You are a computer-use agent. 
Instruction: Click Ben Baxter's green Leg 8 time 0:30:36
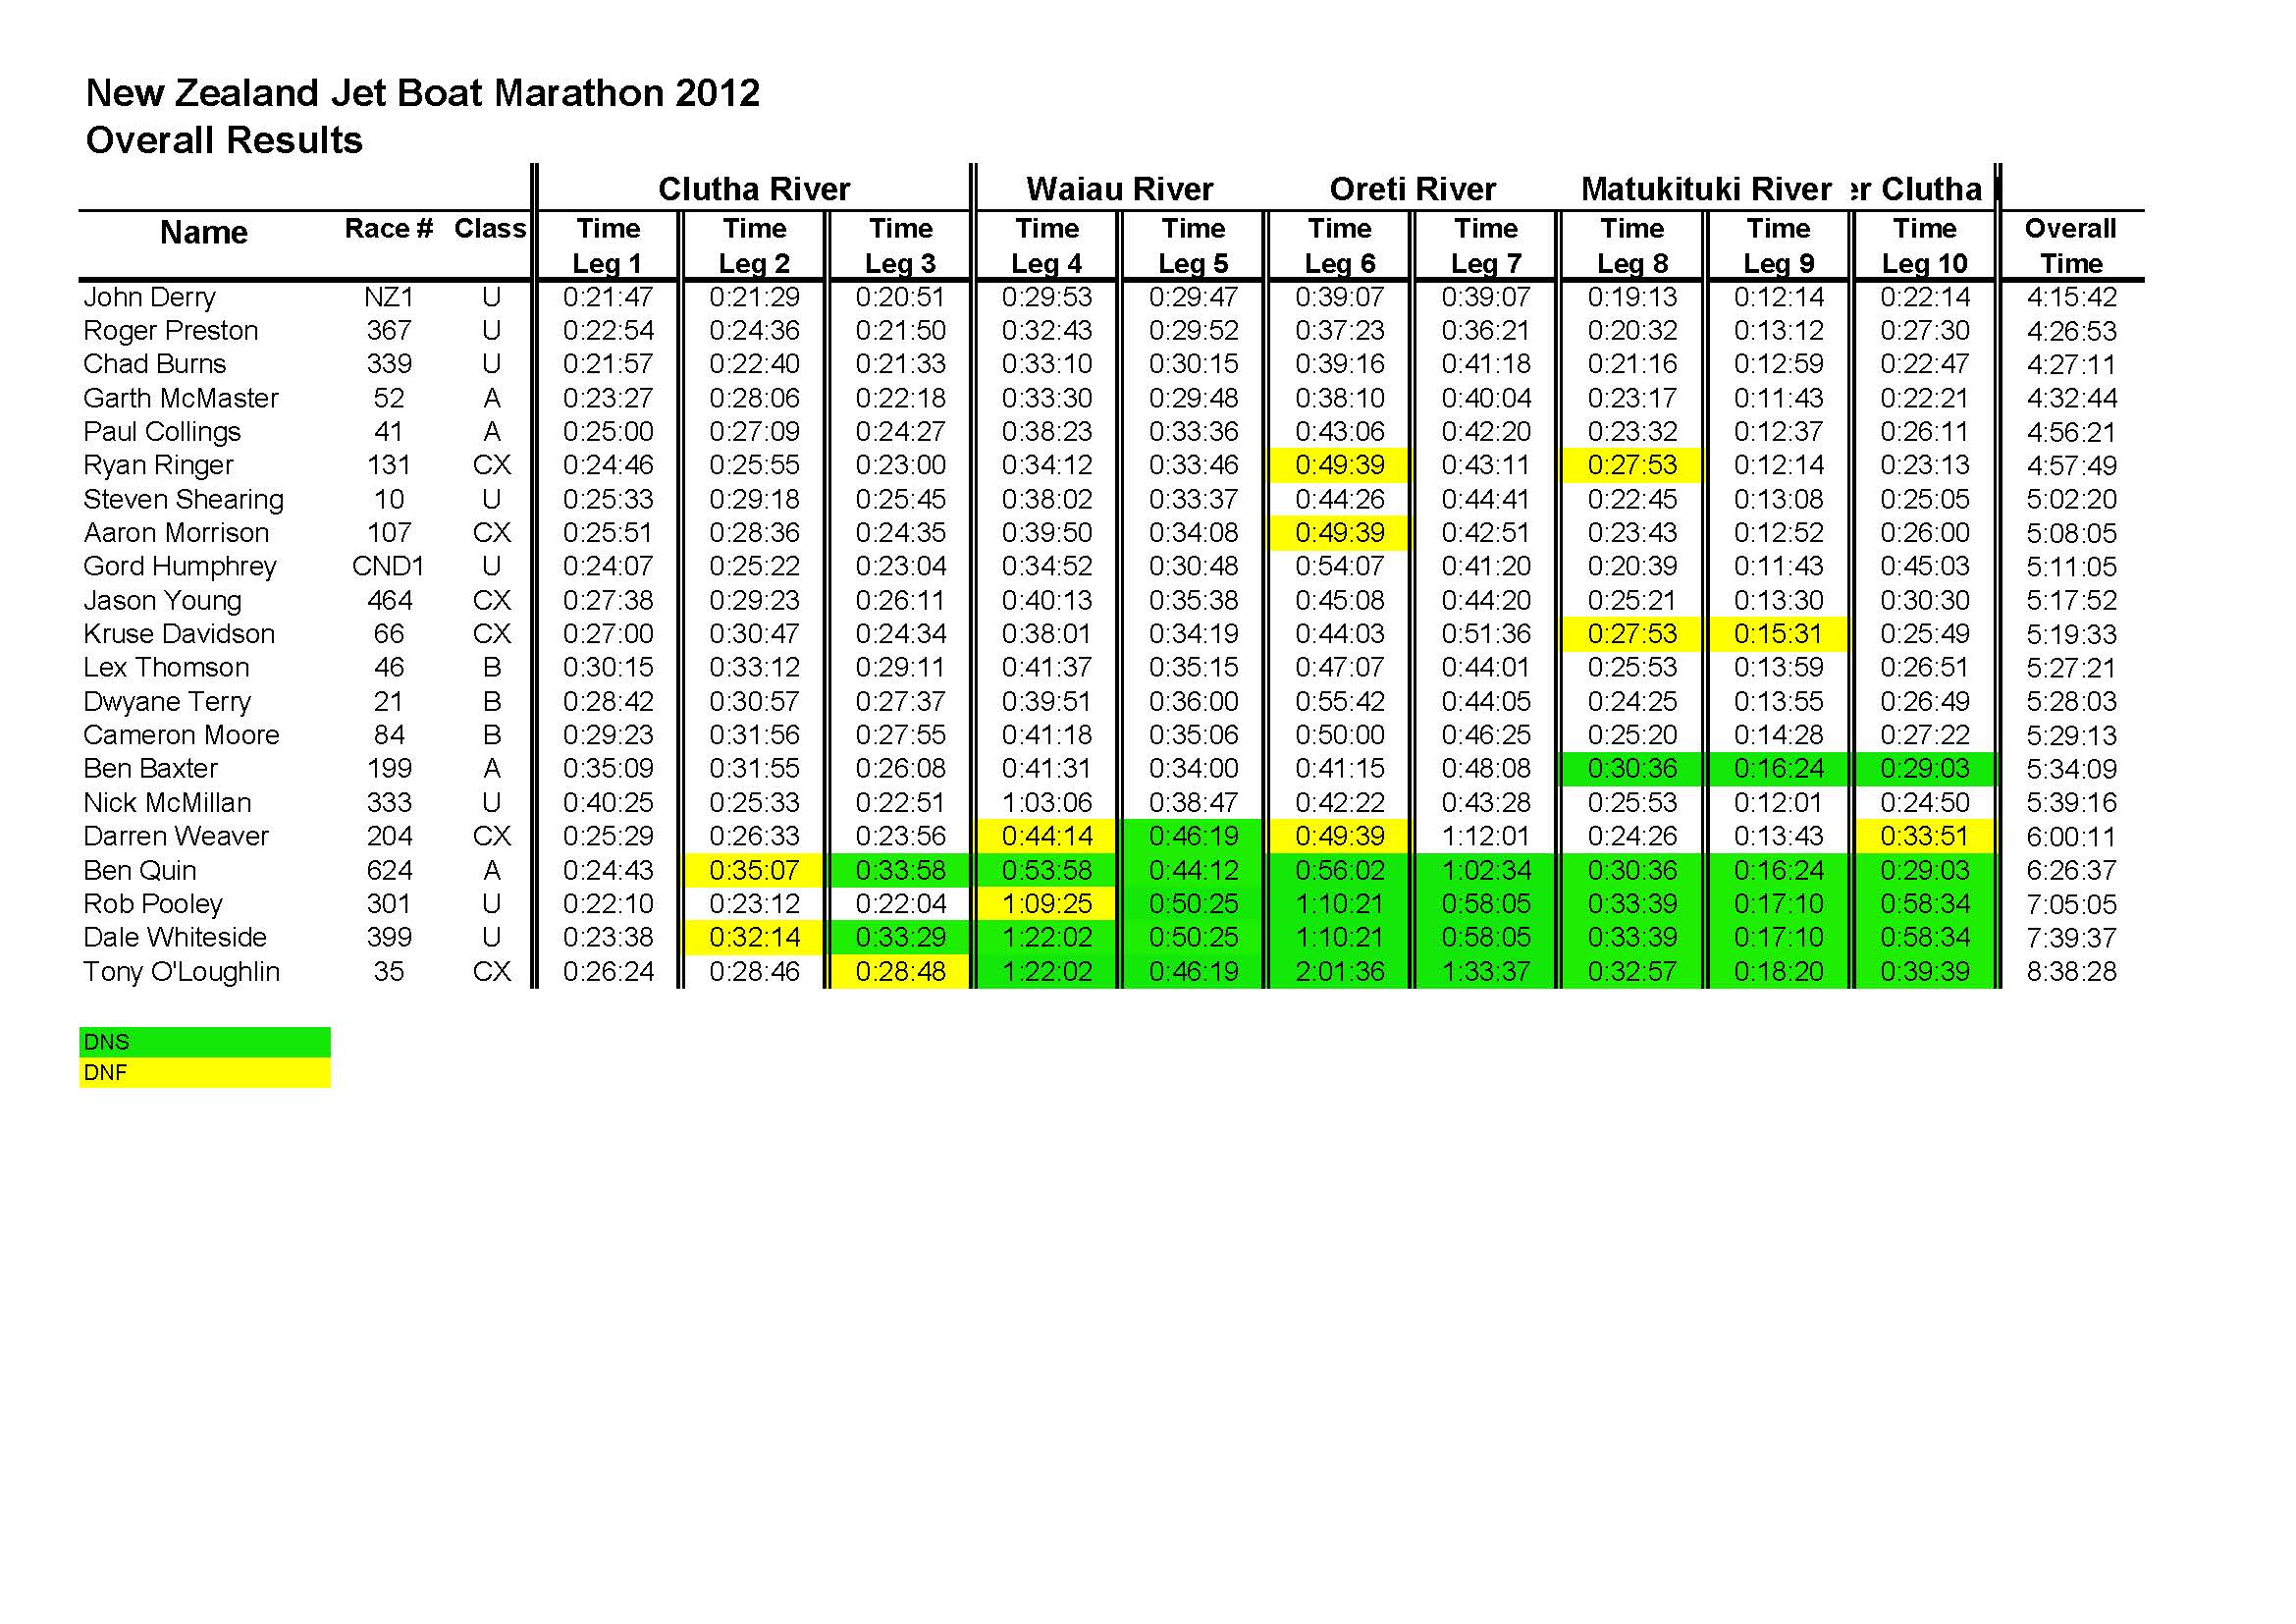pos(1632,768)
